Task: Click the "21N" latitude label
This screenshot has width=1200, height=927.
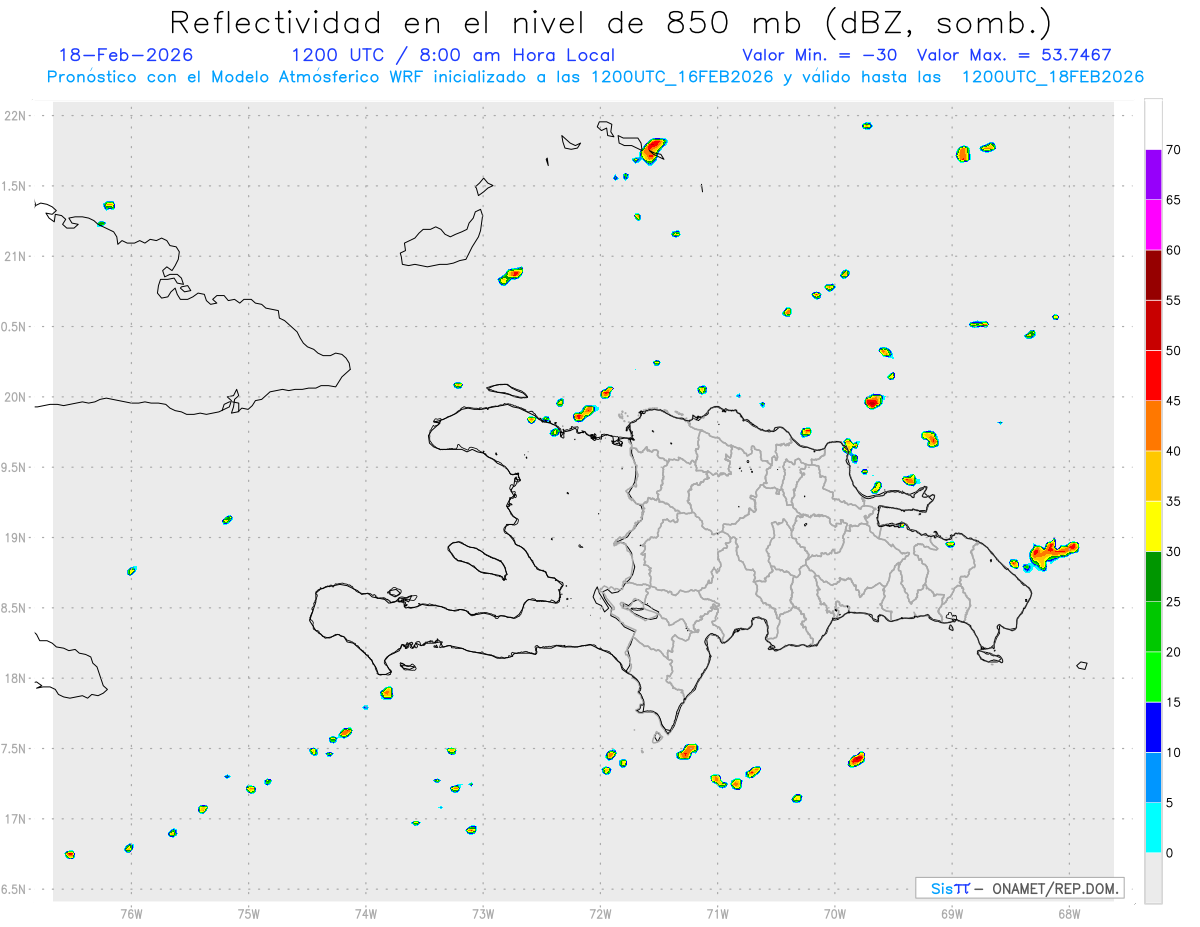Action: (x=17, y=256)
